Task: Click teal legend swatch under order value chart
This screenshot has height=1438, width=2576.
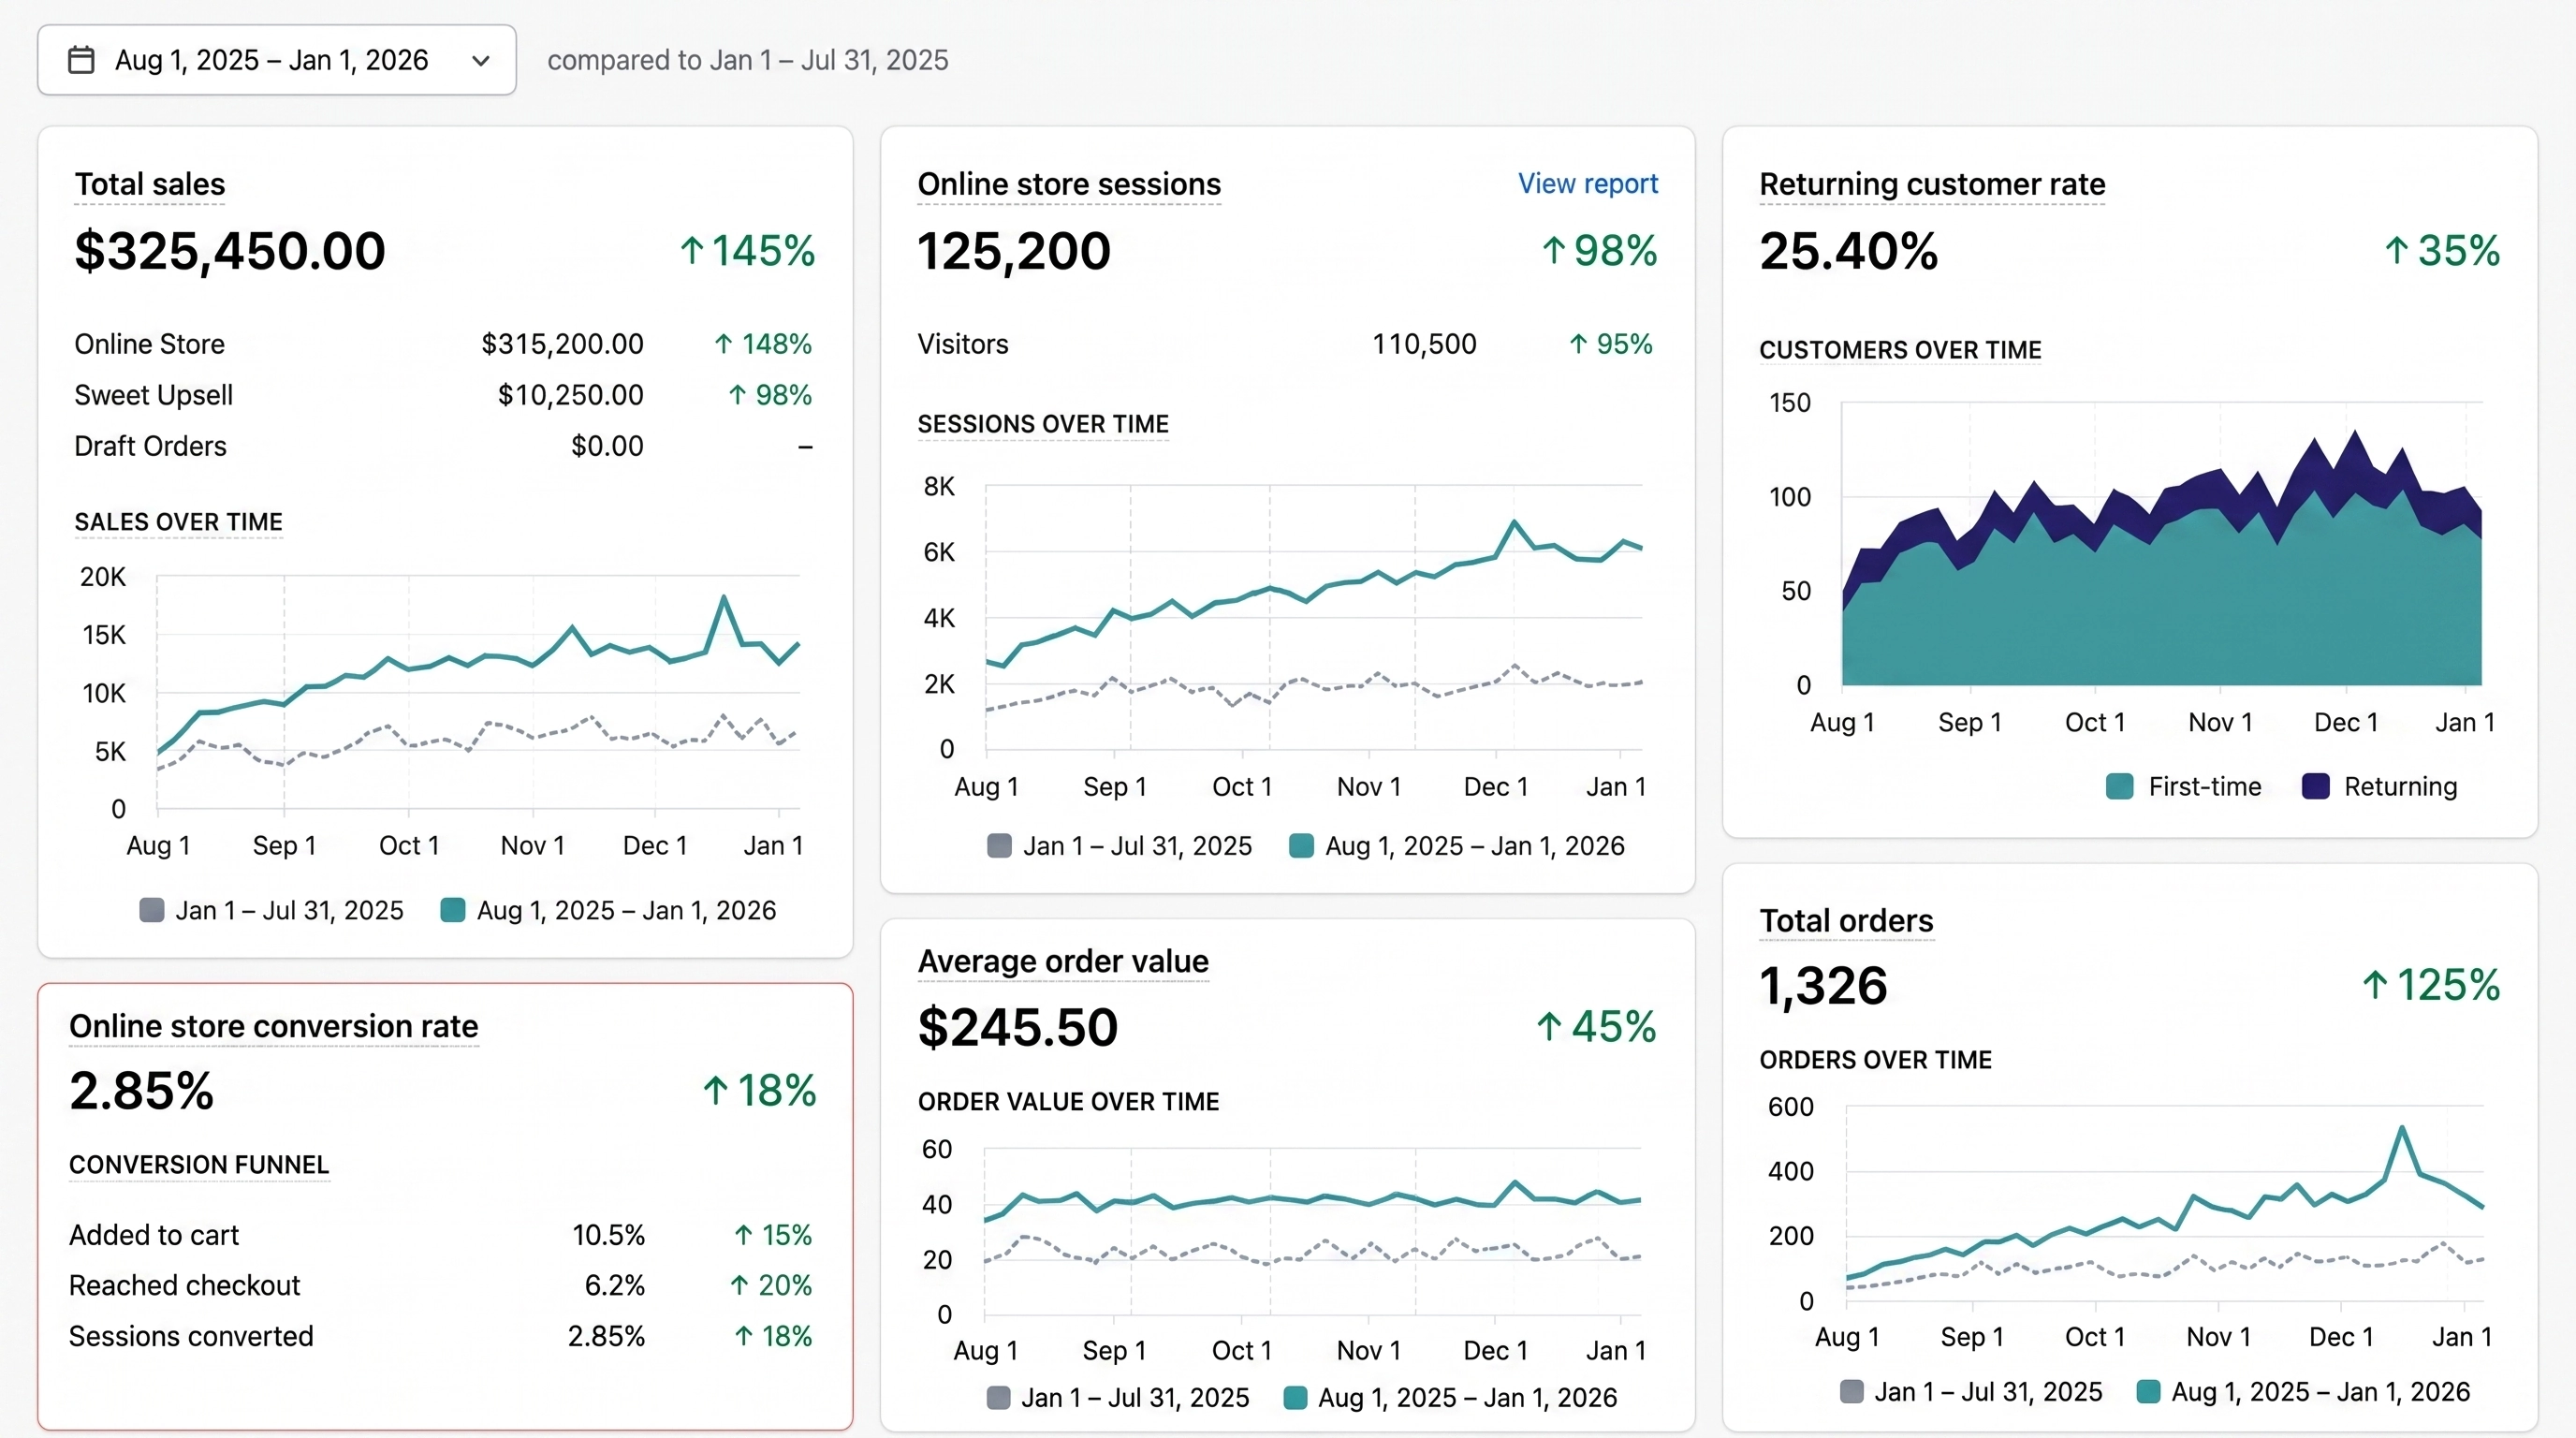Action: (x=1295, y=1398)
